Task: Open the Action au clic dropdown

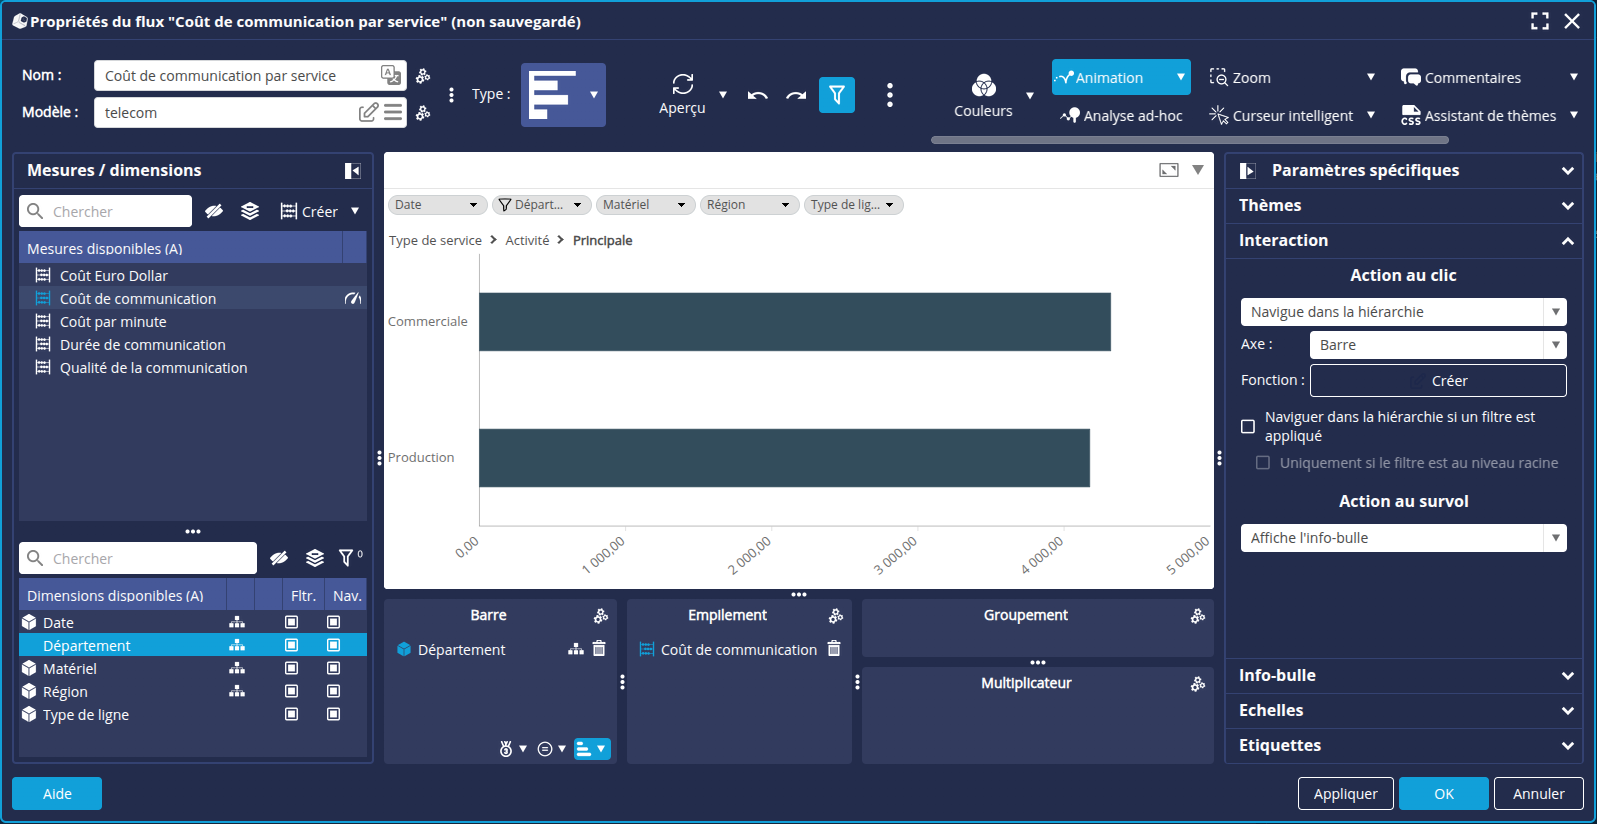Action: point(1403,312)
